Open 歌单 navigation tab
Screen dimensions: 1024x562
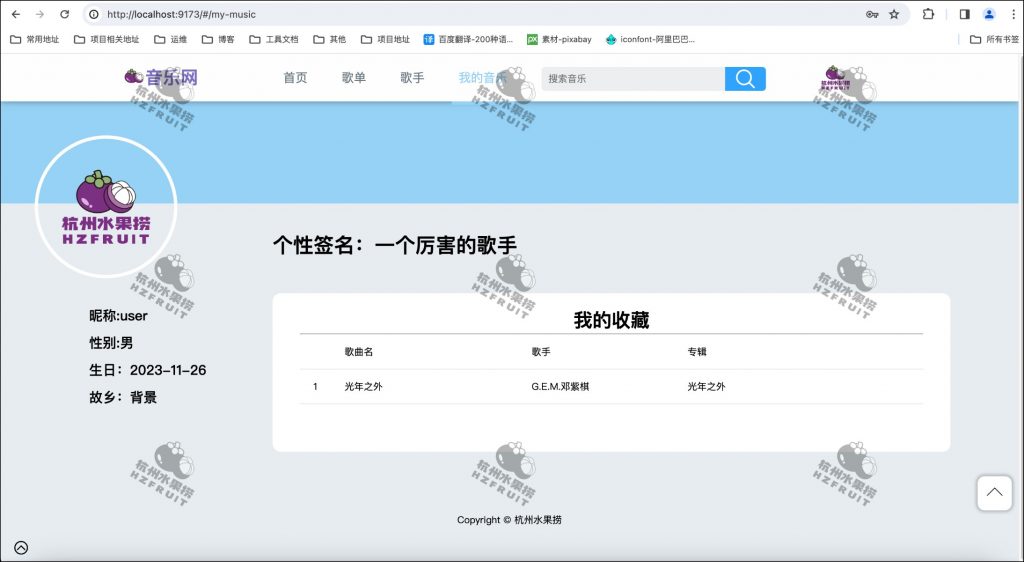(353, 78)
